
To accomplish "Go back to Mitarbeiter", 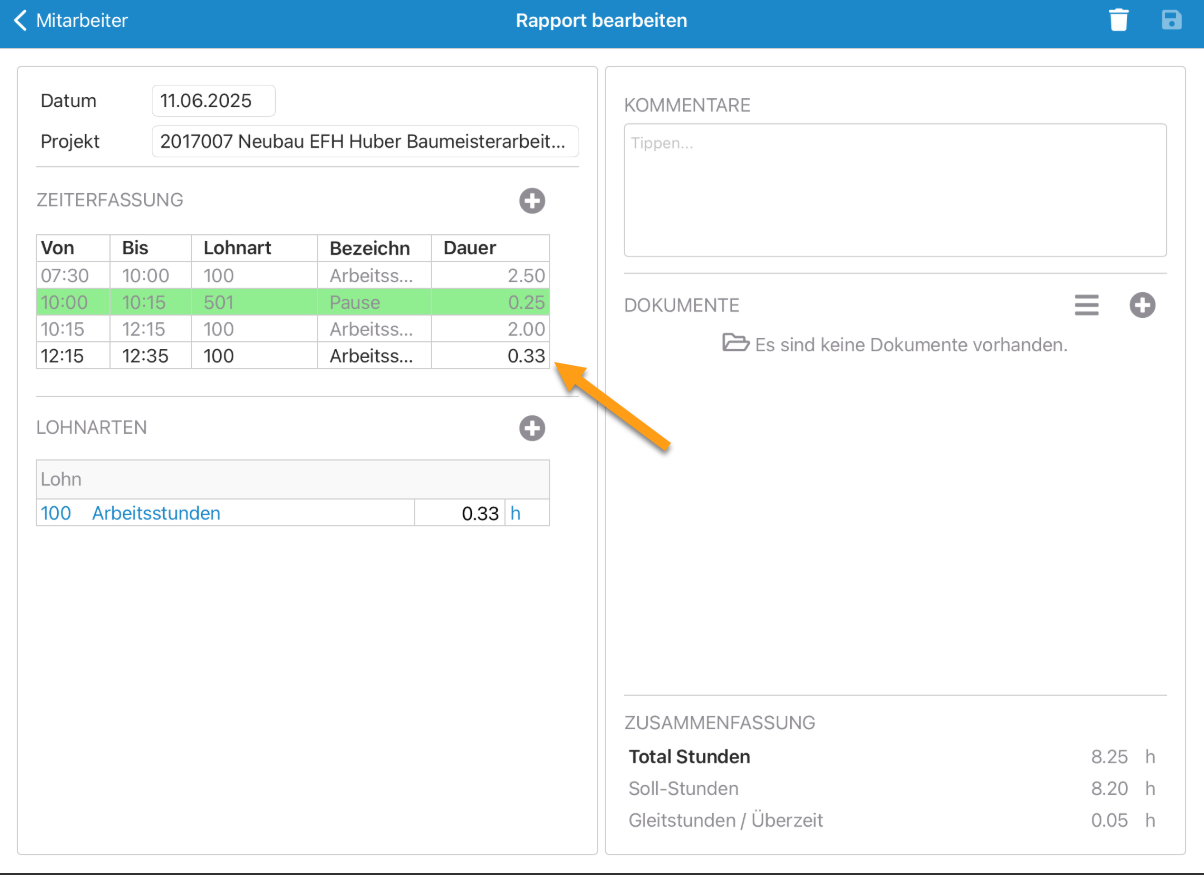I will pyautogui.click(x=82, y=20).
